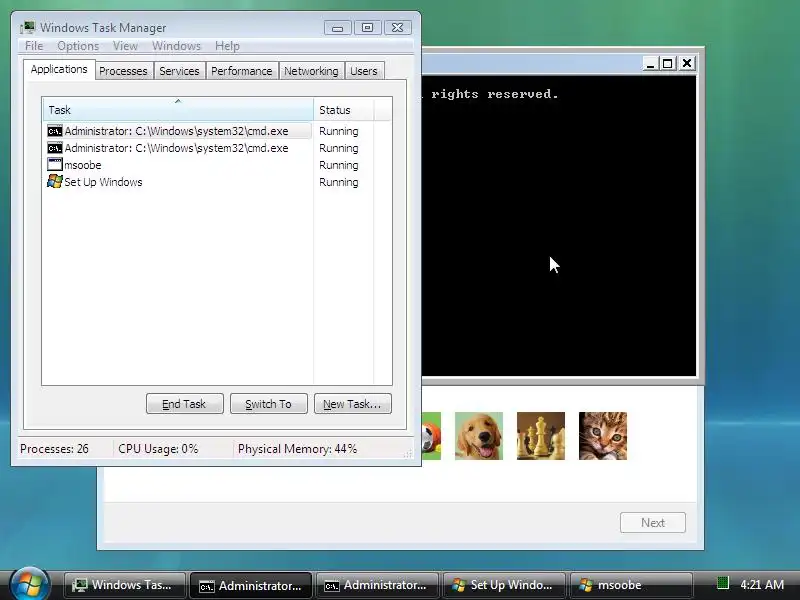Switch to the Services tab
800x600 pixels.
[x=179, y=71]
